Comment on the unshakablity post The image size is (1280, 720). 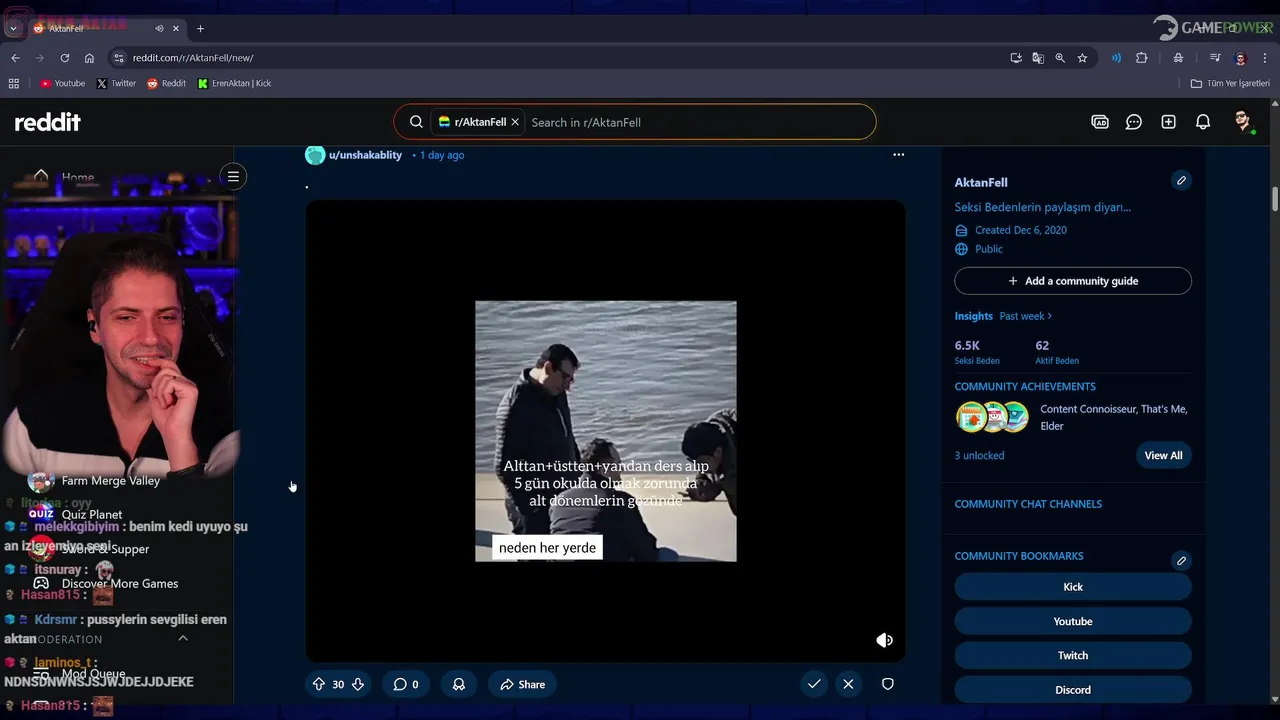coord(405,684)
